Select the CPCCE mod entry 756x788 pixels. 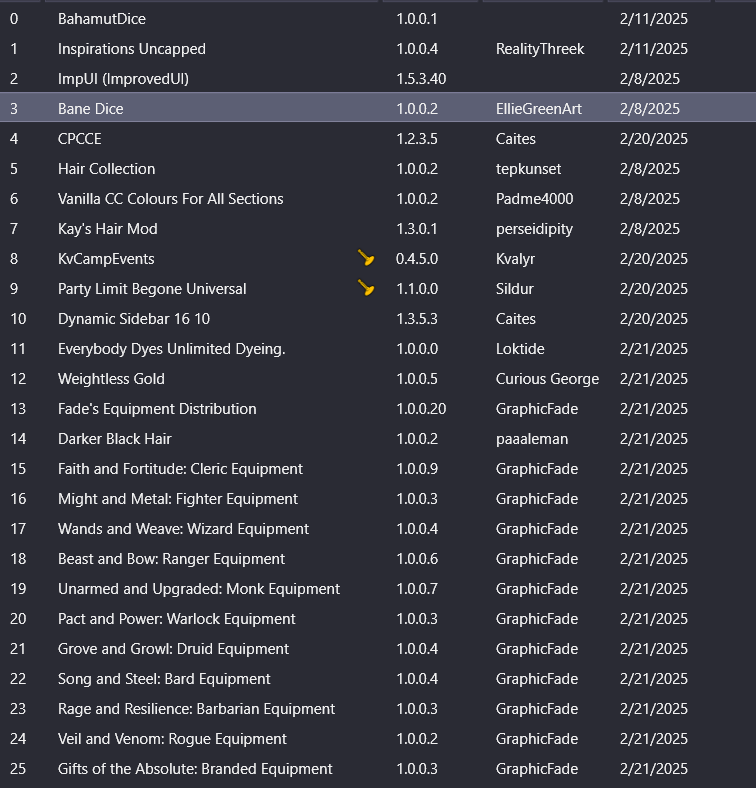(x=80, y=139)
